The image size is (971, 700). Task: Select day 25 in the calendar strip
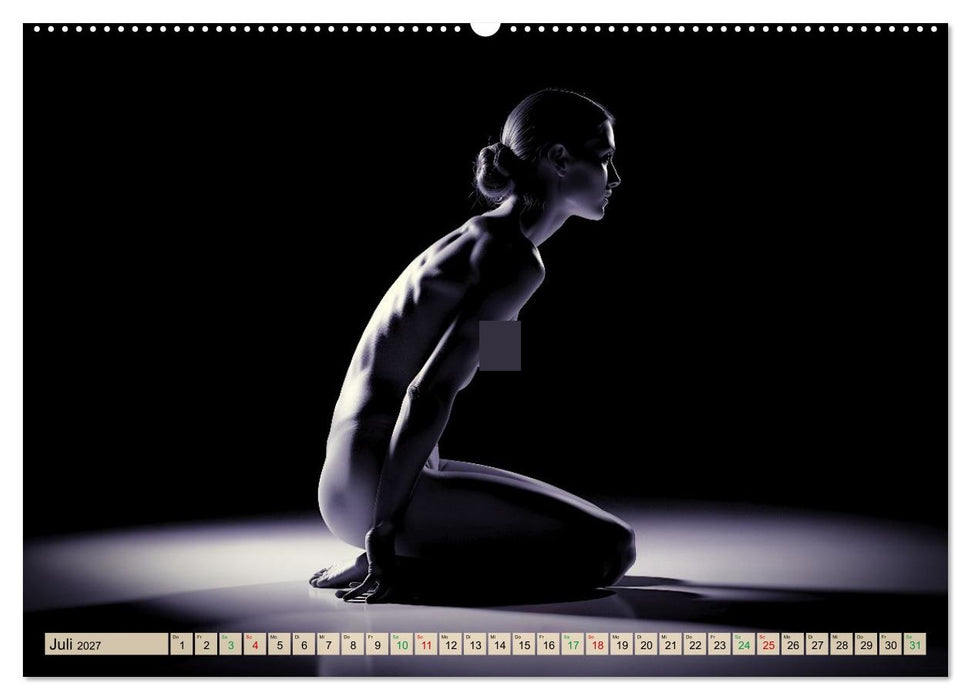pos(769,644)
